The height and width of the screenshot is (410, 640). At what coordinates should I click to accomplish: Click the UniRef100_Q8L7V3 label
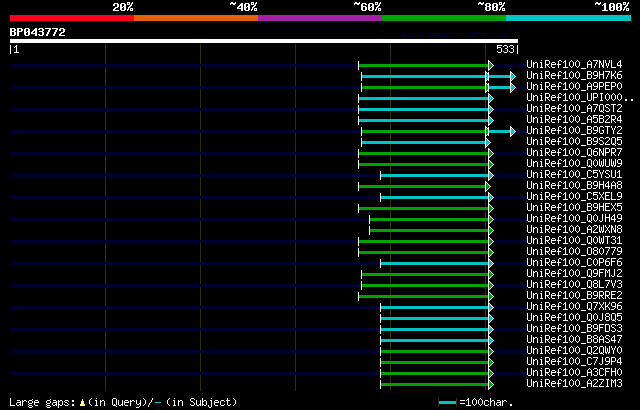pos(574,285)
